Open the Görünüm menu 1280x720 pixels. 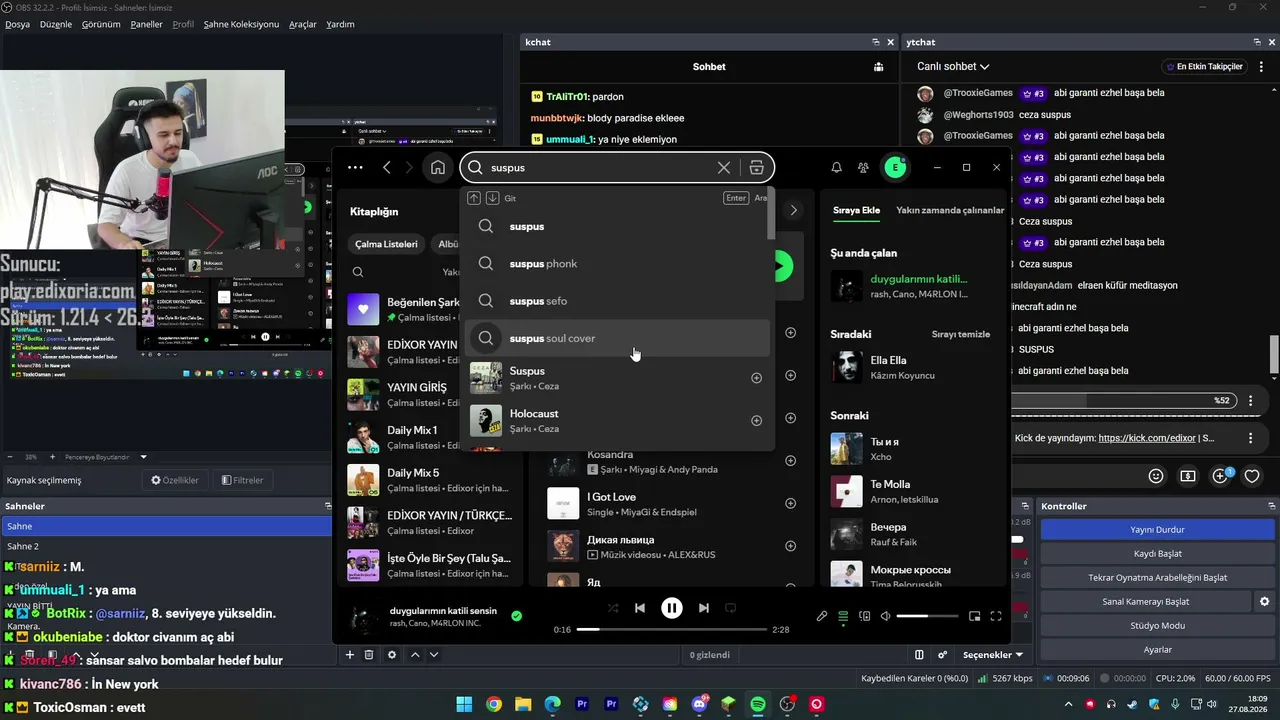[101, 24]
